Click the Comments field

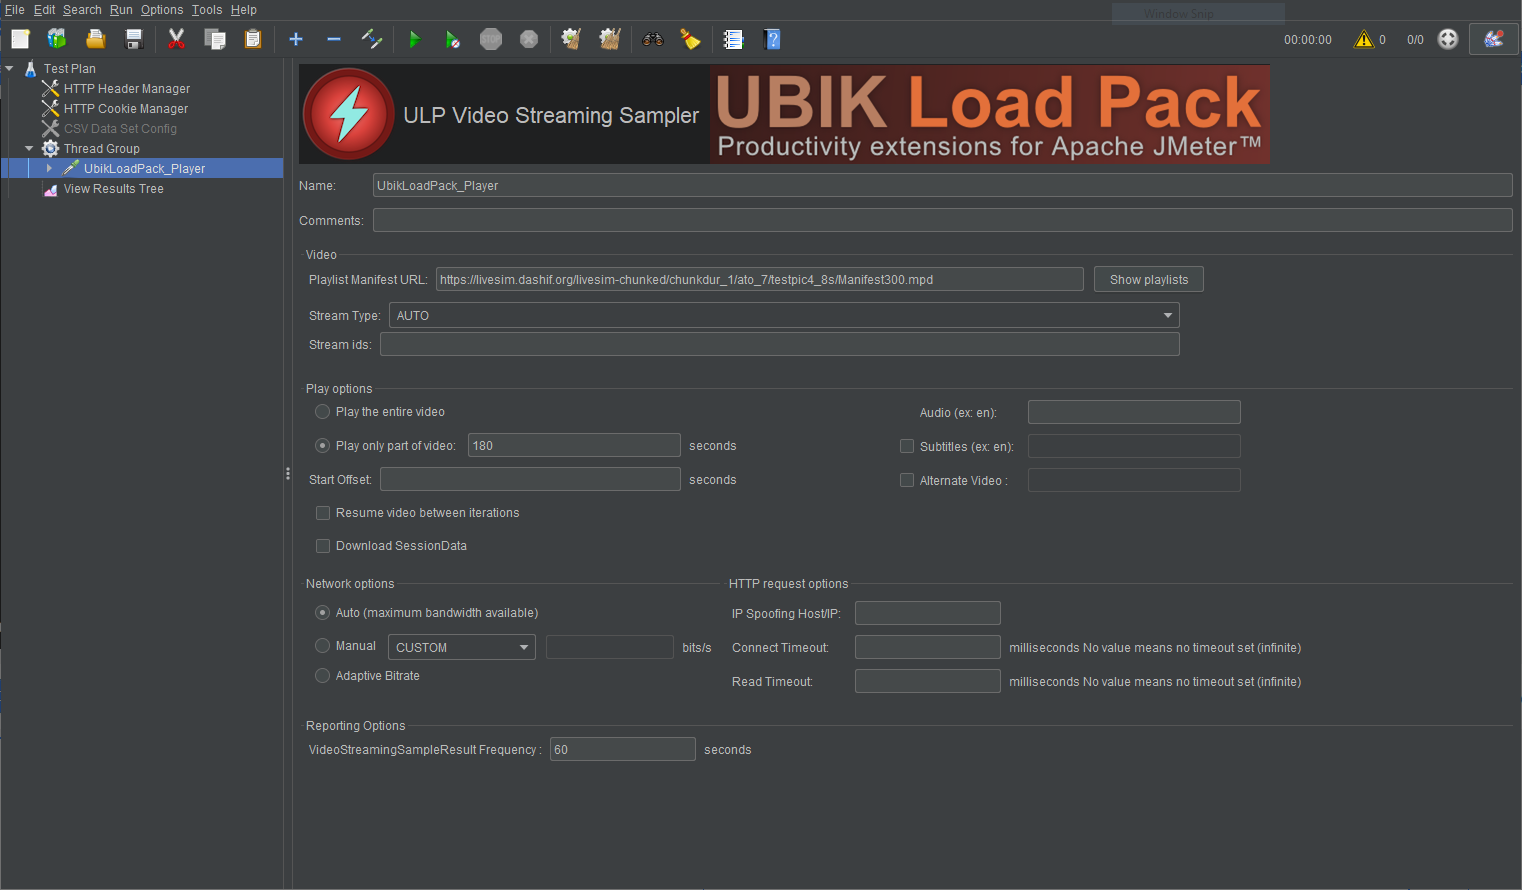tap(943, 221)
